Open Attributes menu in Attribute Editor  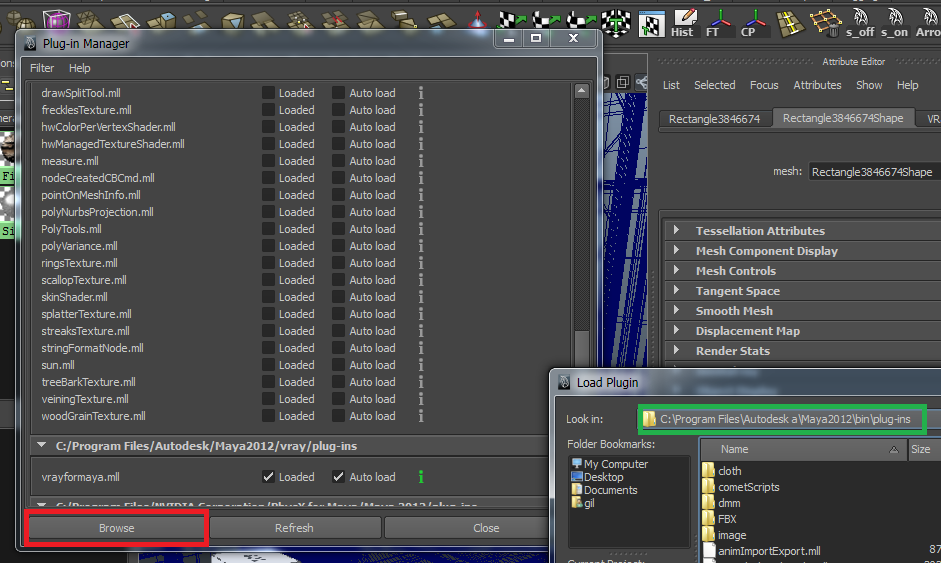pyautogui.click(x=817, y=85)
